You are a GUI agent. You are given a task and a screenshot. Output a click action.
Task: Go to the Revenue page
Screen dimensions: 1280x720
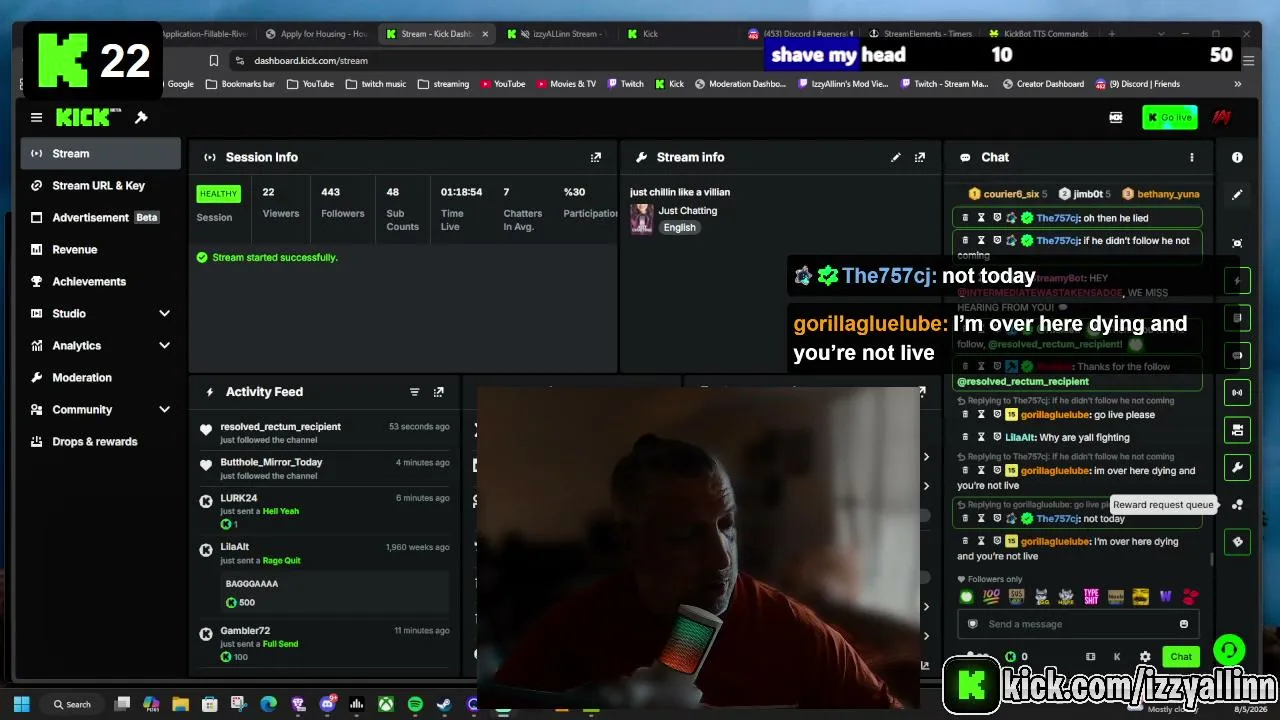(x=101, y=250)
